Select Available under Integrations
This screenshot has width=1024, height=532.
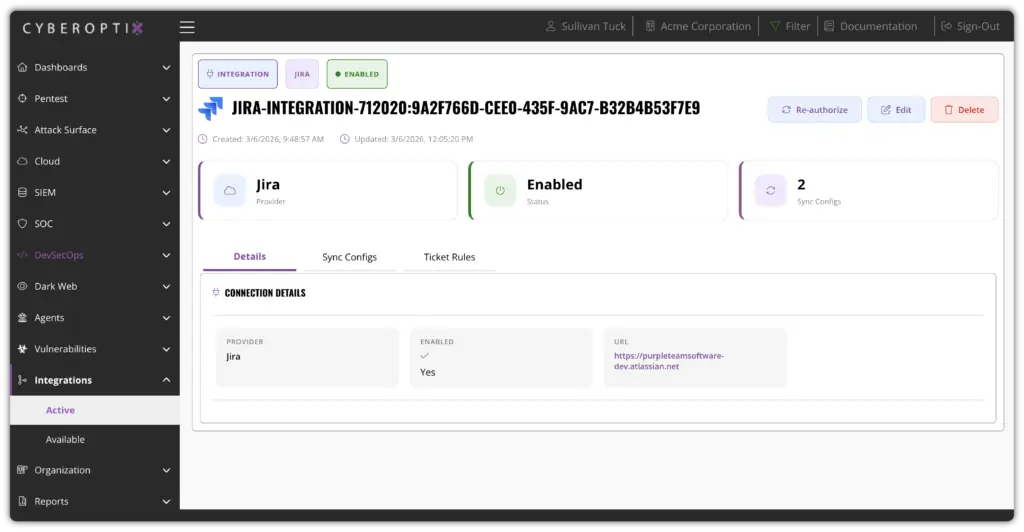tap(65, 440)
